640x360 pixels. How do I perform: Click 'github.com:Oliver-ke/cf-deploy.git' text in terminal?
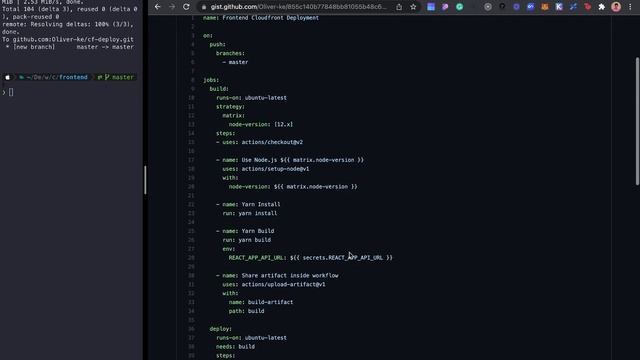(x=73, y=40)
